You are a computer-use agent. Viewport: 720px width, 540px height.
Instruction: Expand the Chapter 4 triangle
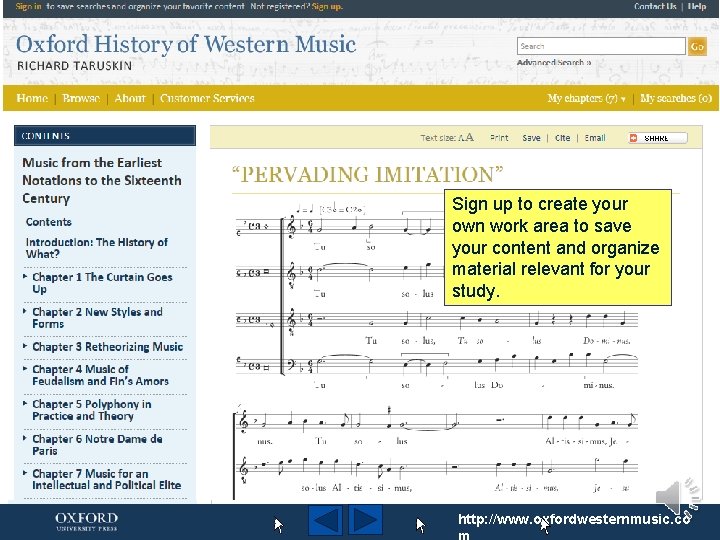coord(25,368)
